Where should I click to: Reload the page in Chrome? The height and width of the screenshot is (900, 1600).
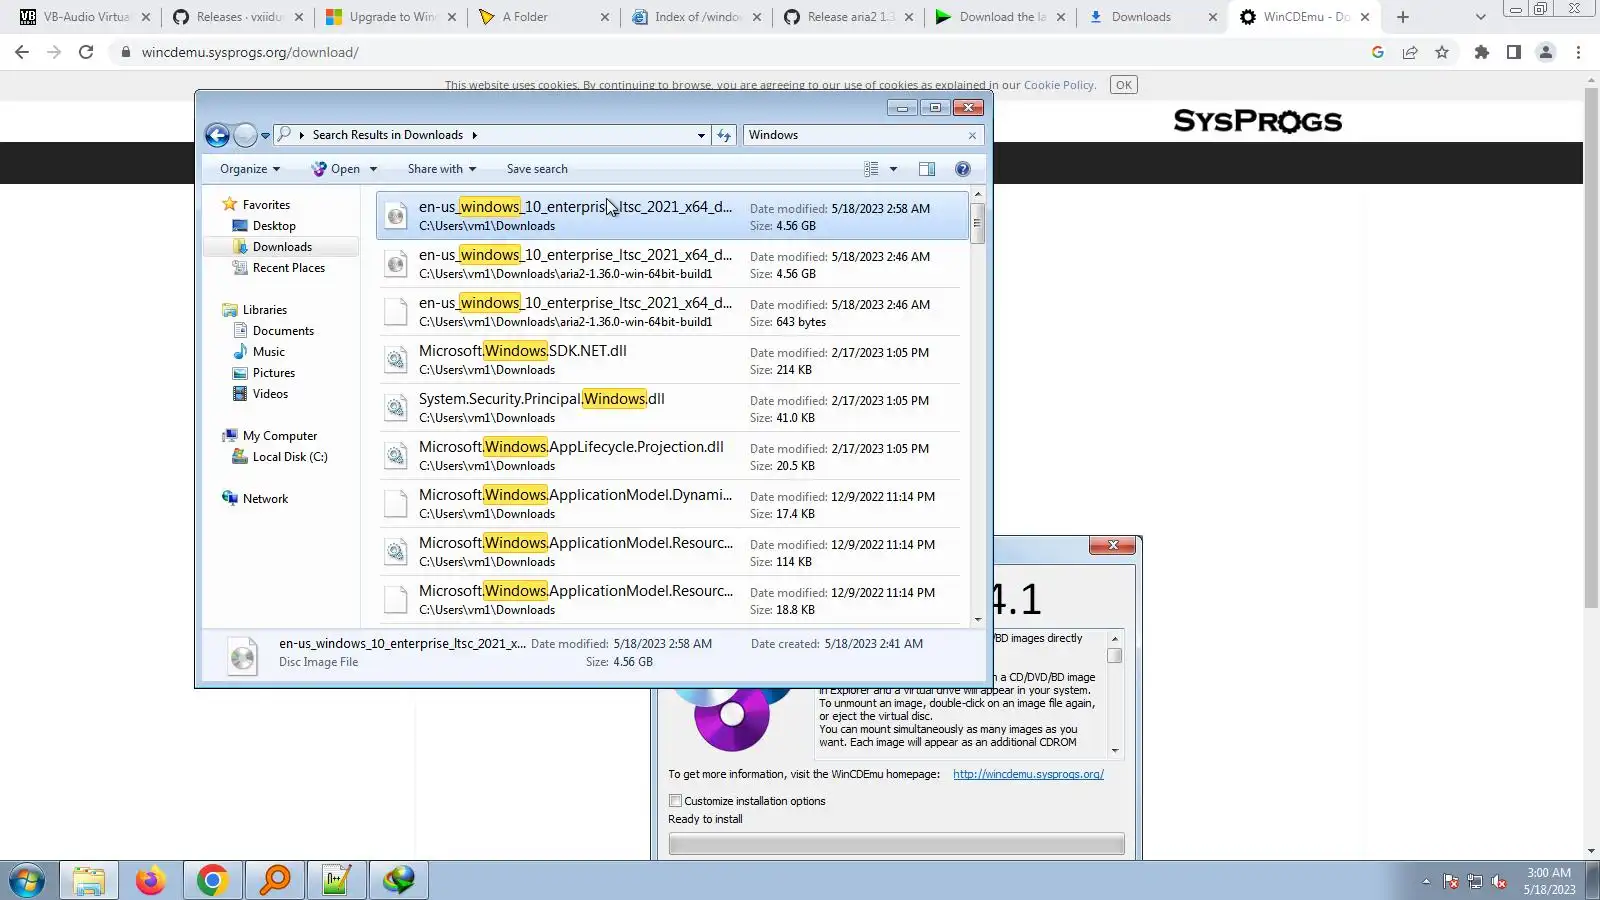(86, 52)
